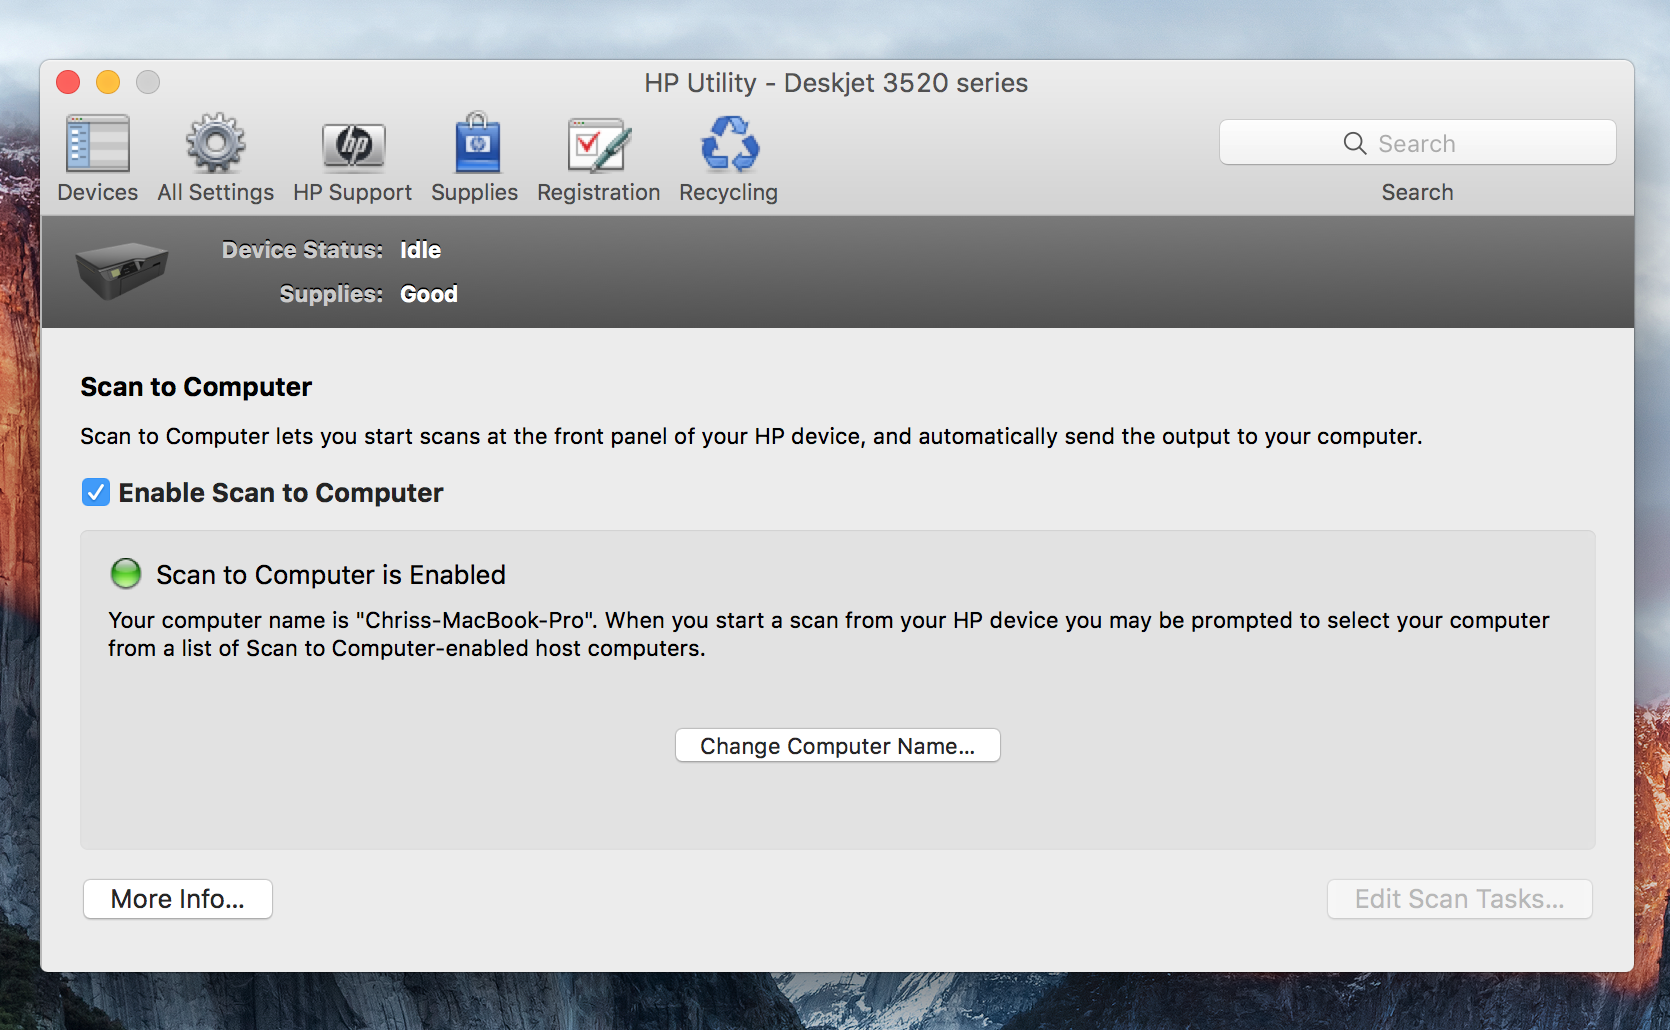Image resolution: width=1670 pixels, height=1030 pixels.
Task: Click the Search label under search field
Action: [x=1417, y=192]
